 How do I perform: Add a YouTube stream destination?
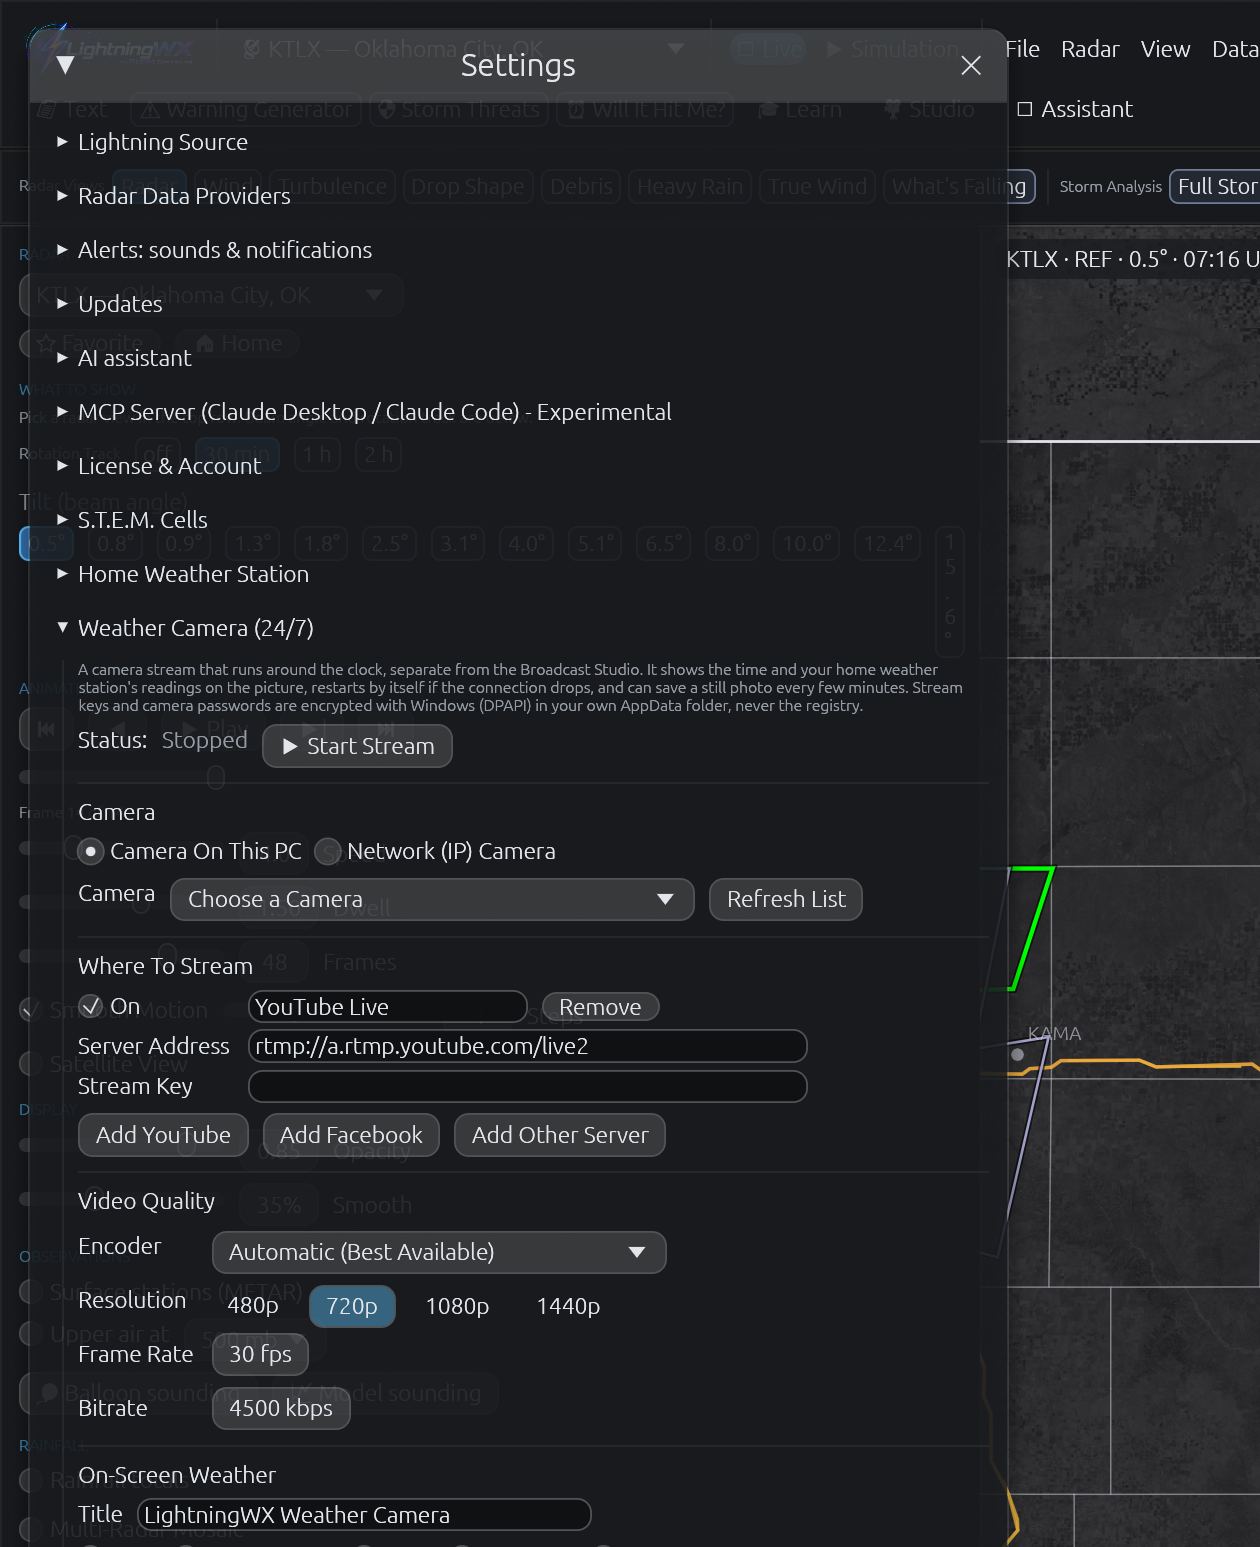coord(163,1135)
